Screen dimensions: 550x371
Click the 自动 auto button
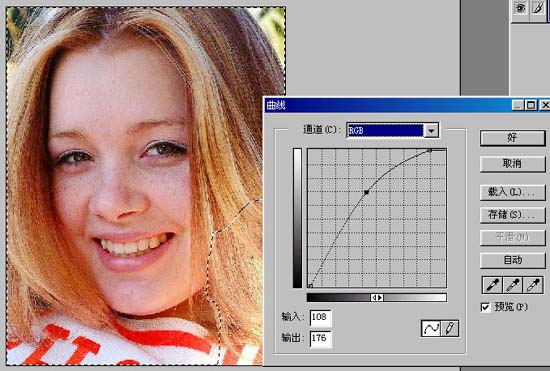512,260
